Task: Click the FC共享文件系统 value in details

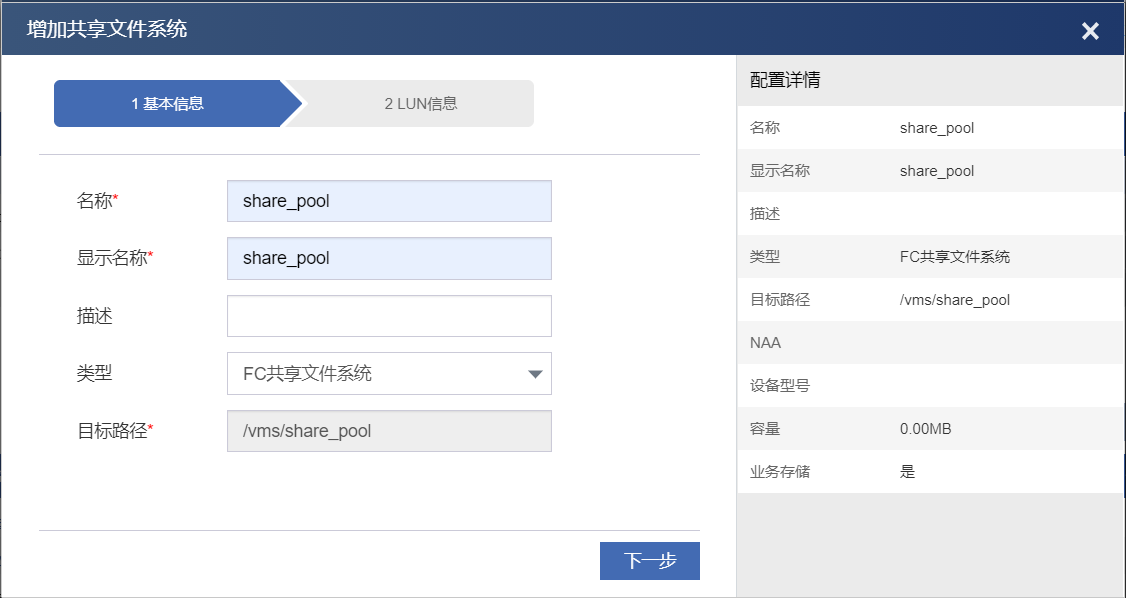Action: [955, 257]
